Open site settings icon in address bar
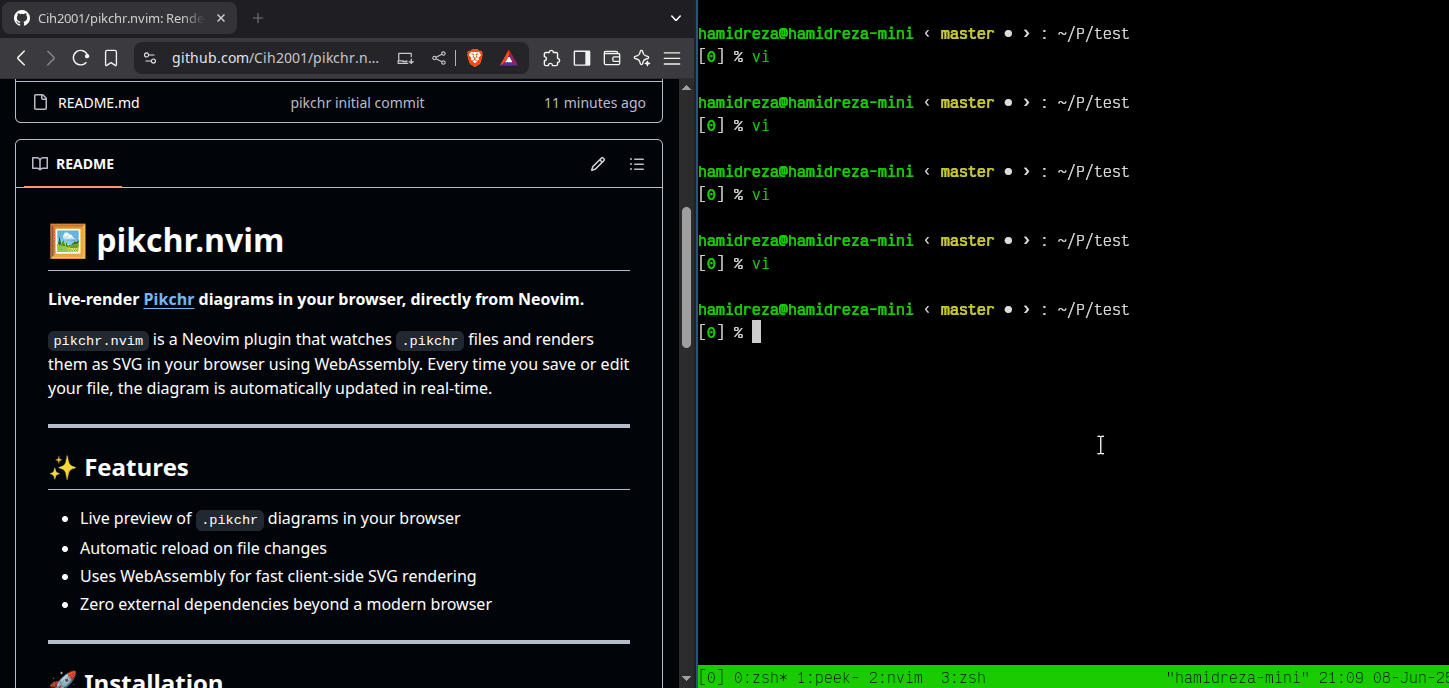The height and width of the screenshot is (688, 1449). click(150, 58)
